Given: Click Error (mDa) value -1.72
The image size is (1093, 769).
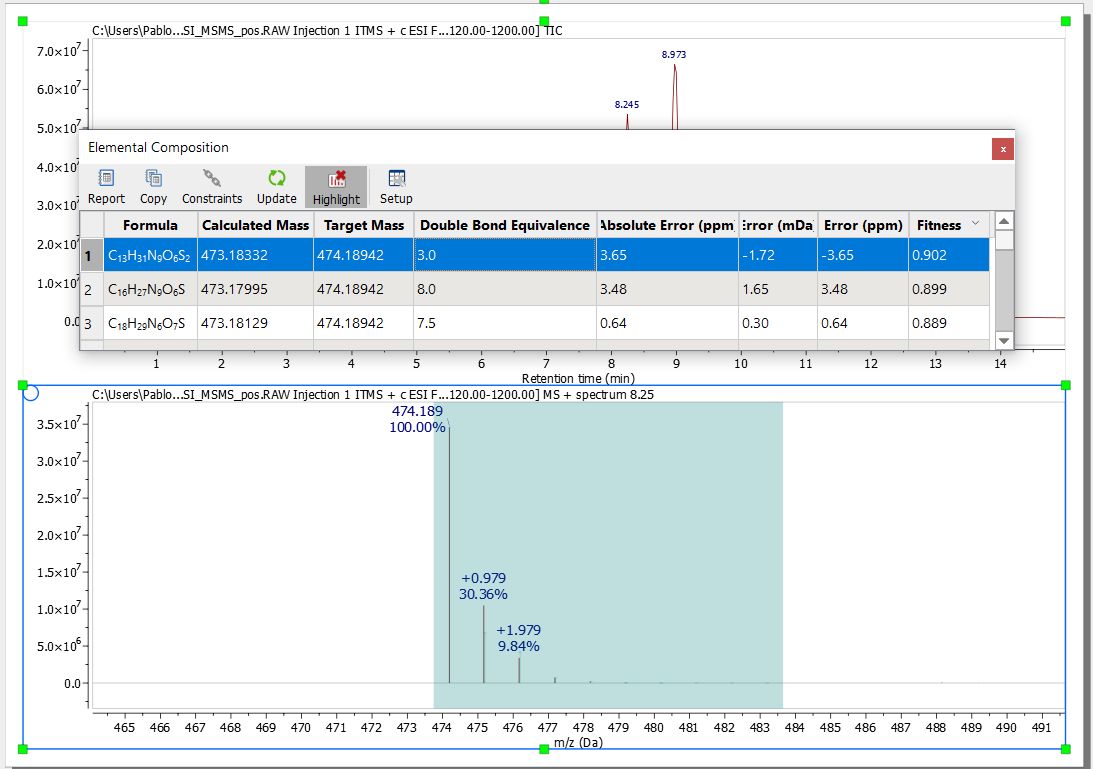Looking at the screenshot, I should point(758,255).
